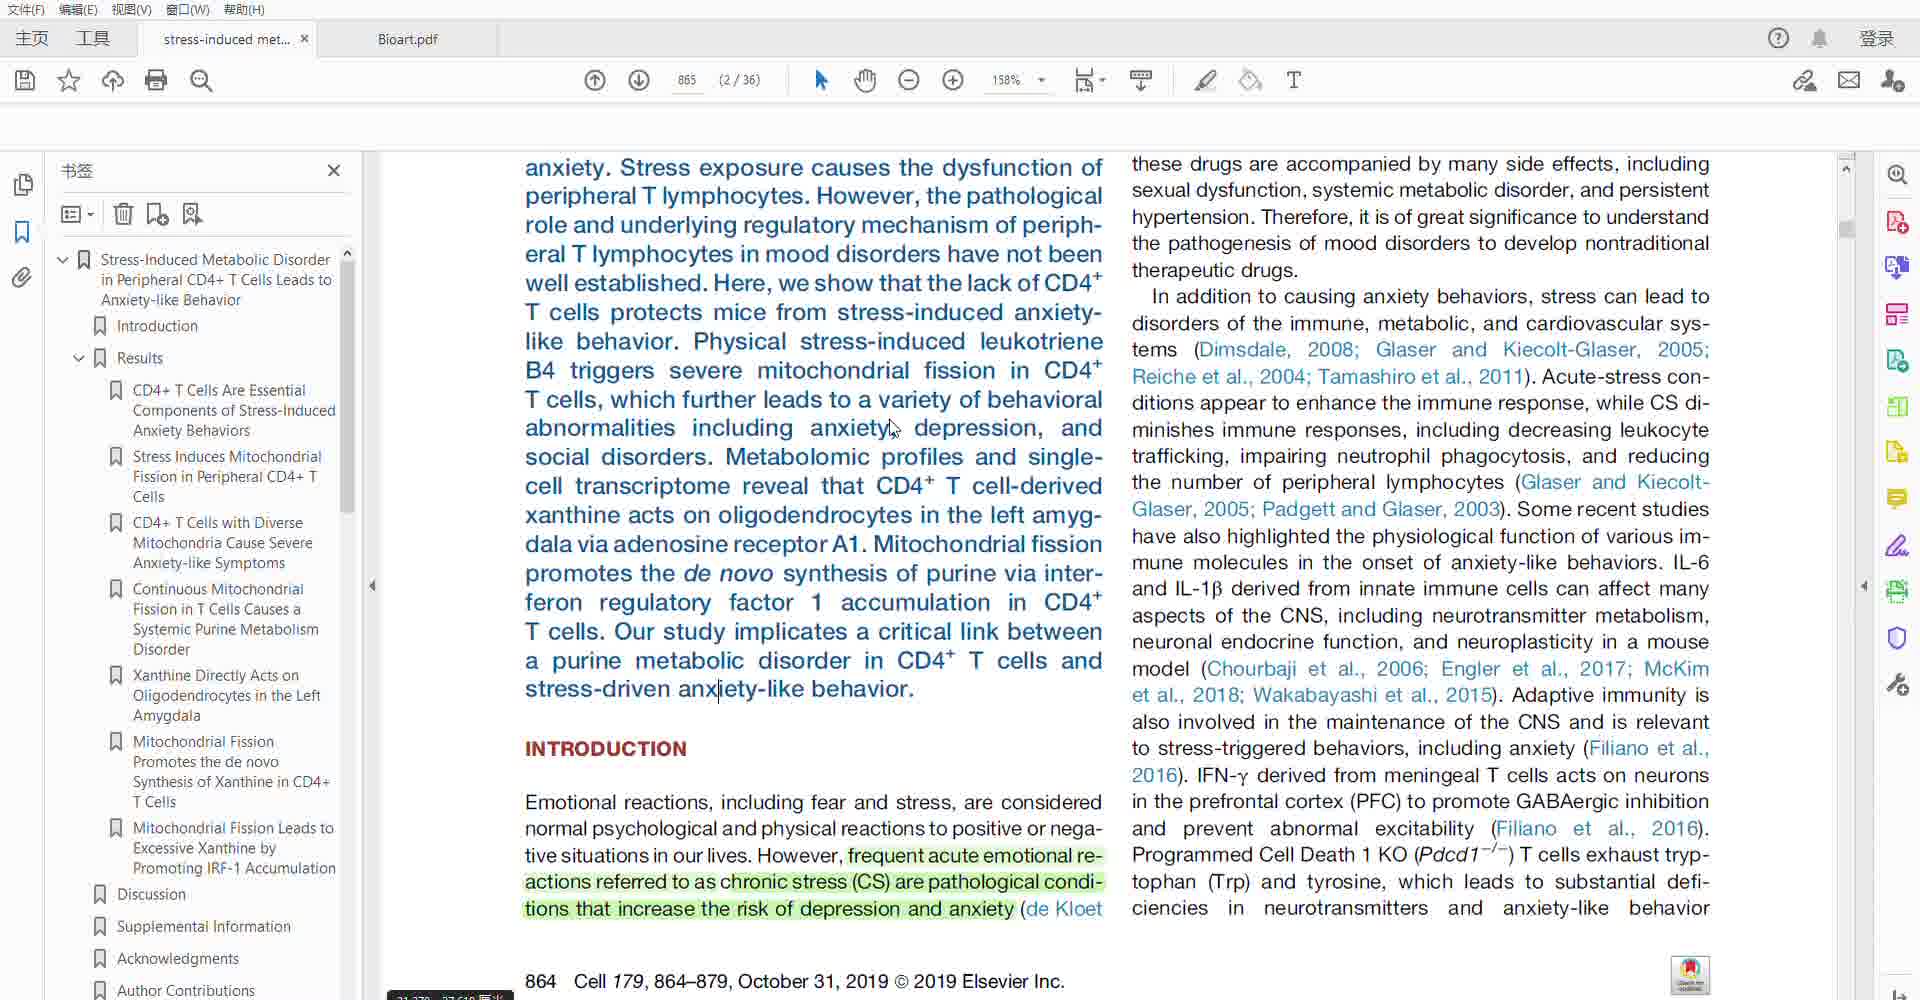
Task: Click the page number input field
Action: pyautogui.click(x=687, y=80)
